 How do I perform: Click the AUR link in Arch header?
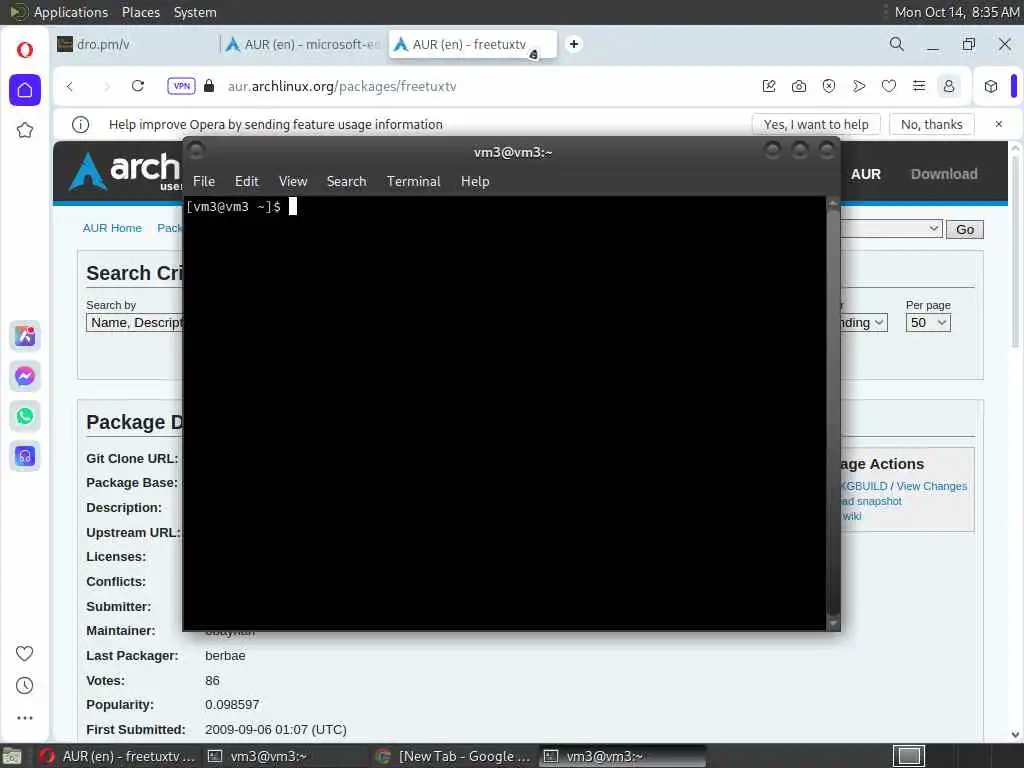pos(865,174)
